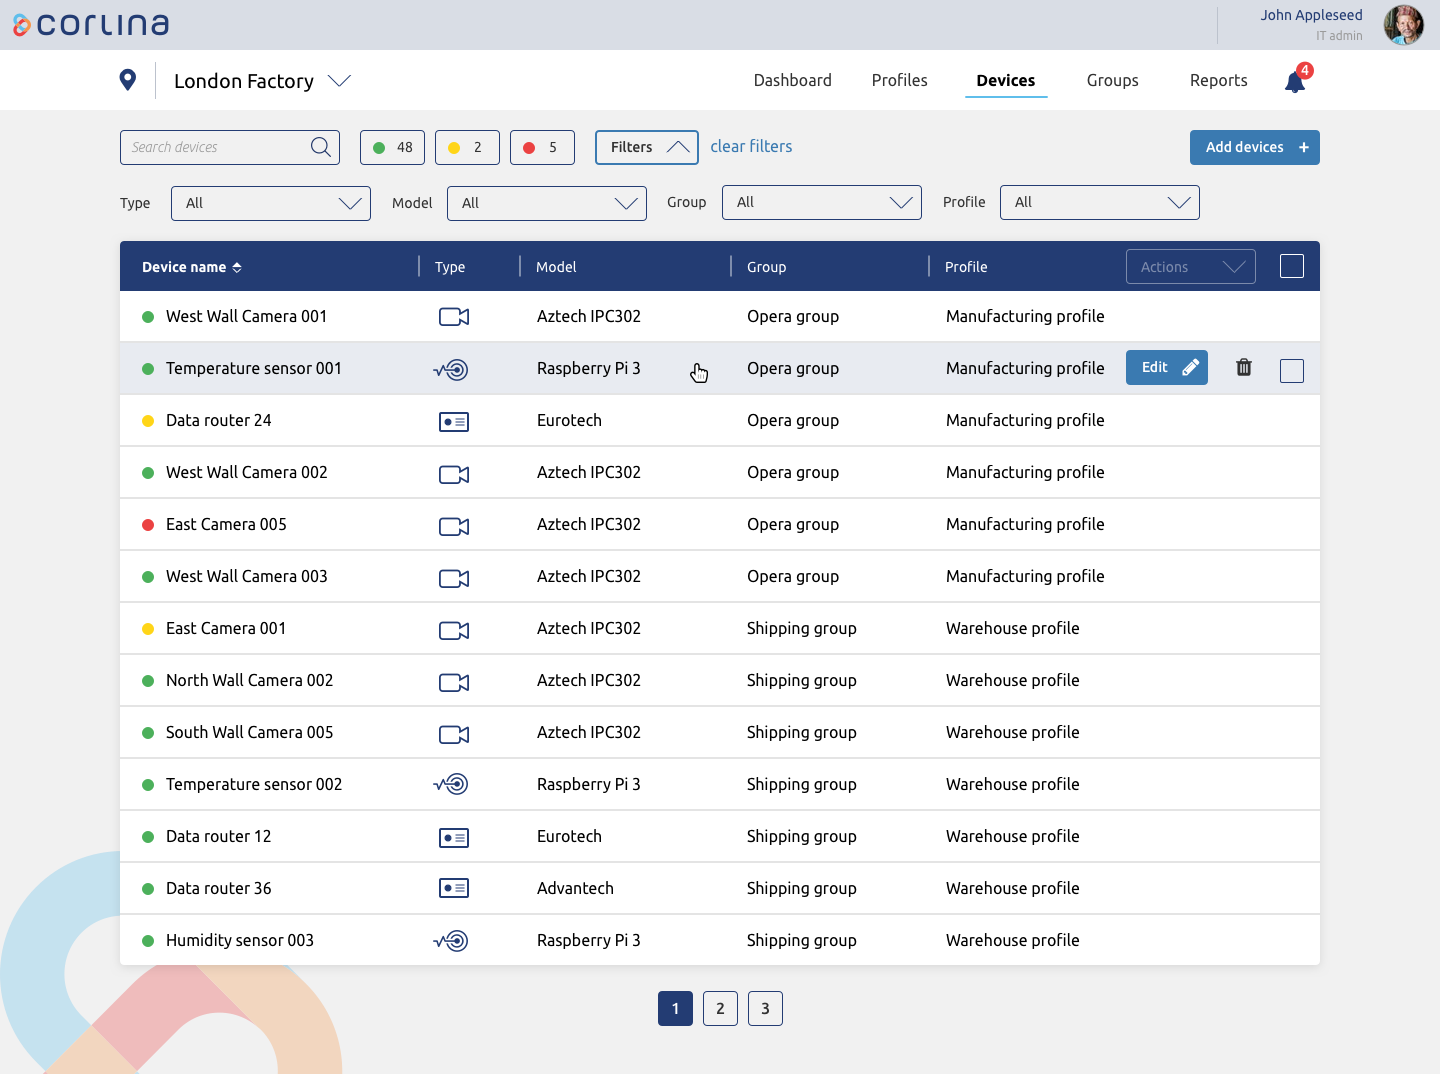Click router icon for Data router 36
Image resolution: width=1440 pixels, height=1074 pixels.
[x=454, y=888]
